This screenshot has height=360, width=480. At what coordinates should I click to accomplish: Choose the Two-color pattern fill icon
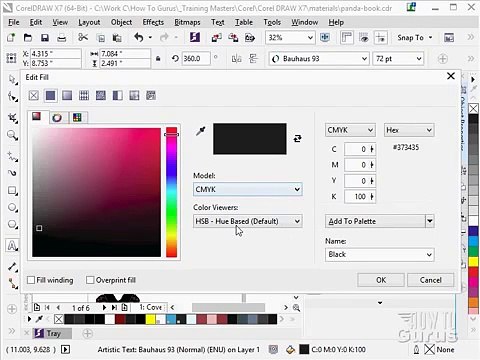[x=117, y=96]
